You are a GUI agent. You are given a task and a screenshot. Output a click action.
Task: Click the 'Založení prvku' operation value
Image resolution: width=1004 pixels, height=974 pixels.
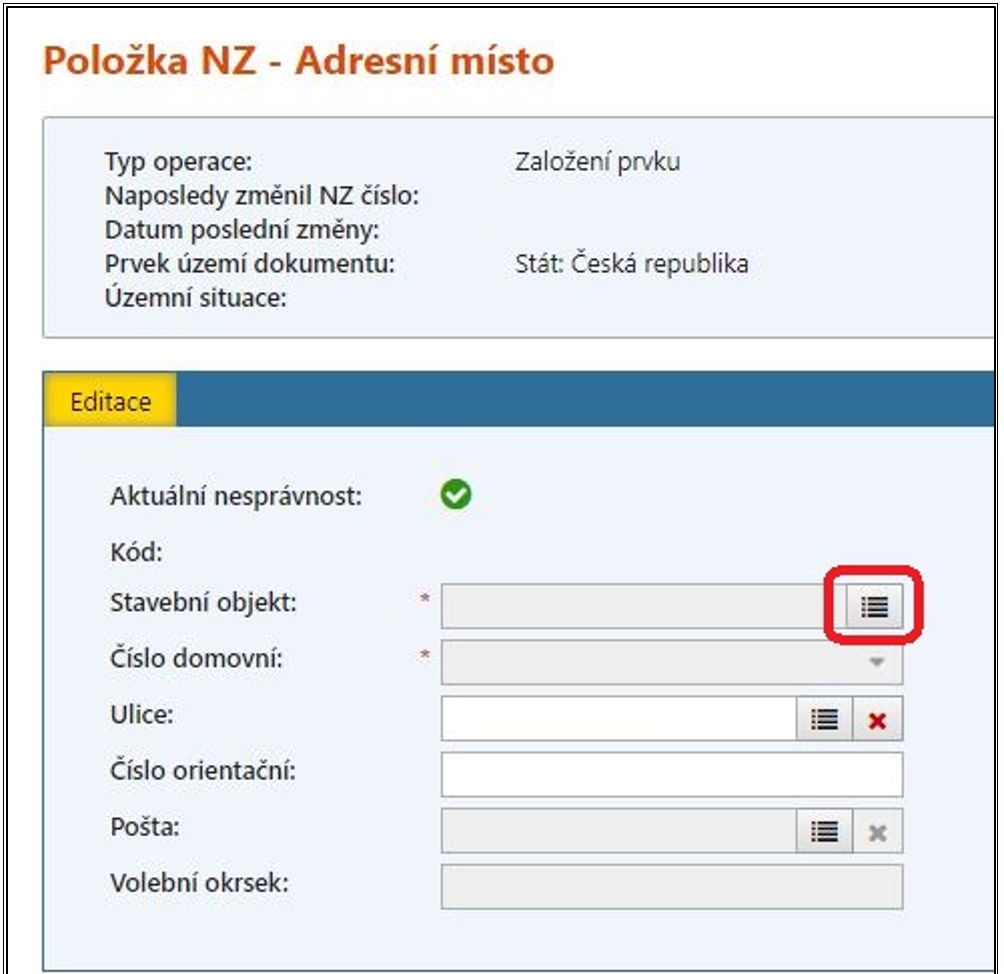coord(597,162)
